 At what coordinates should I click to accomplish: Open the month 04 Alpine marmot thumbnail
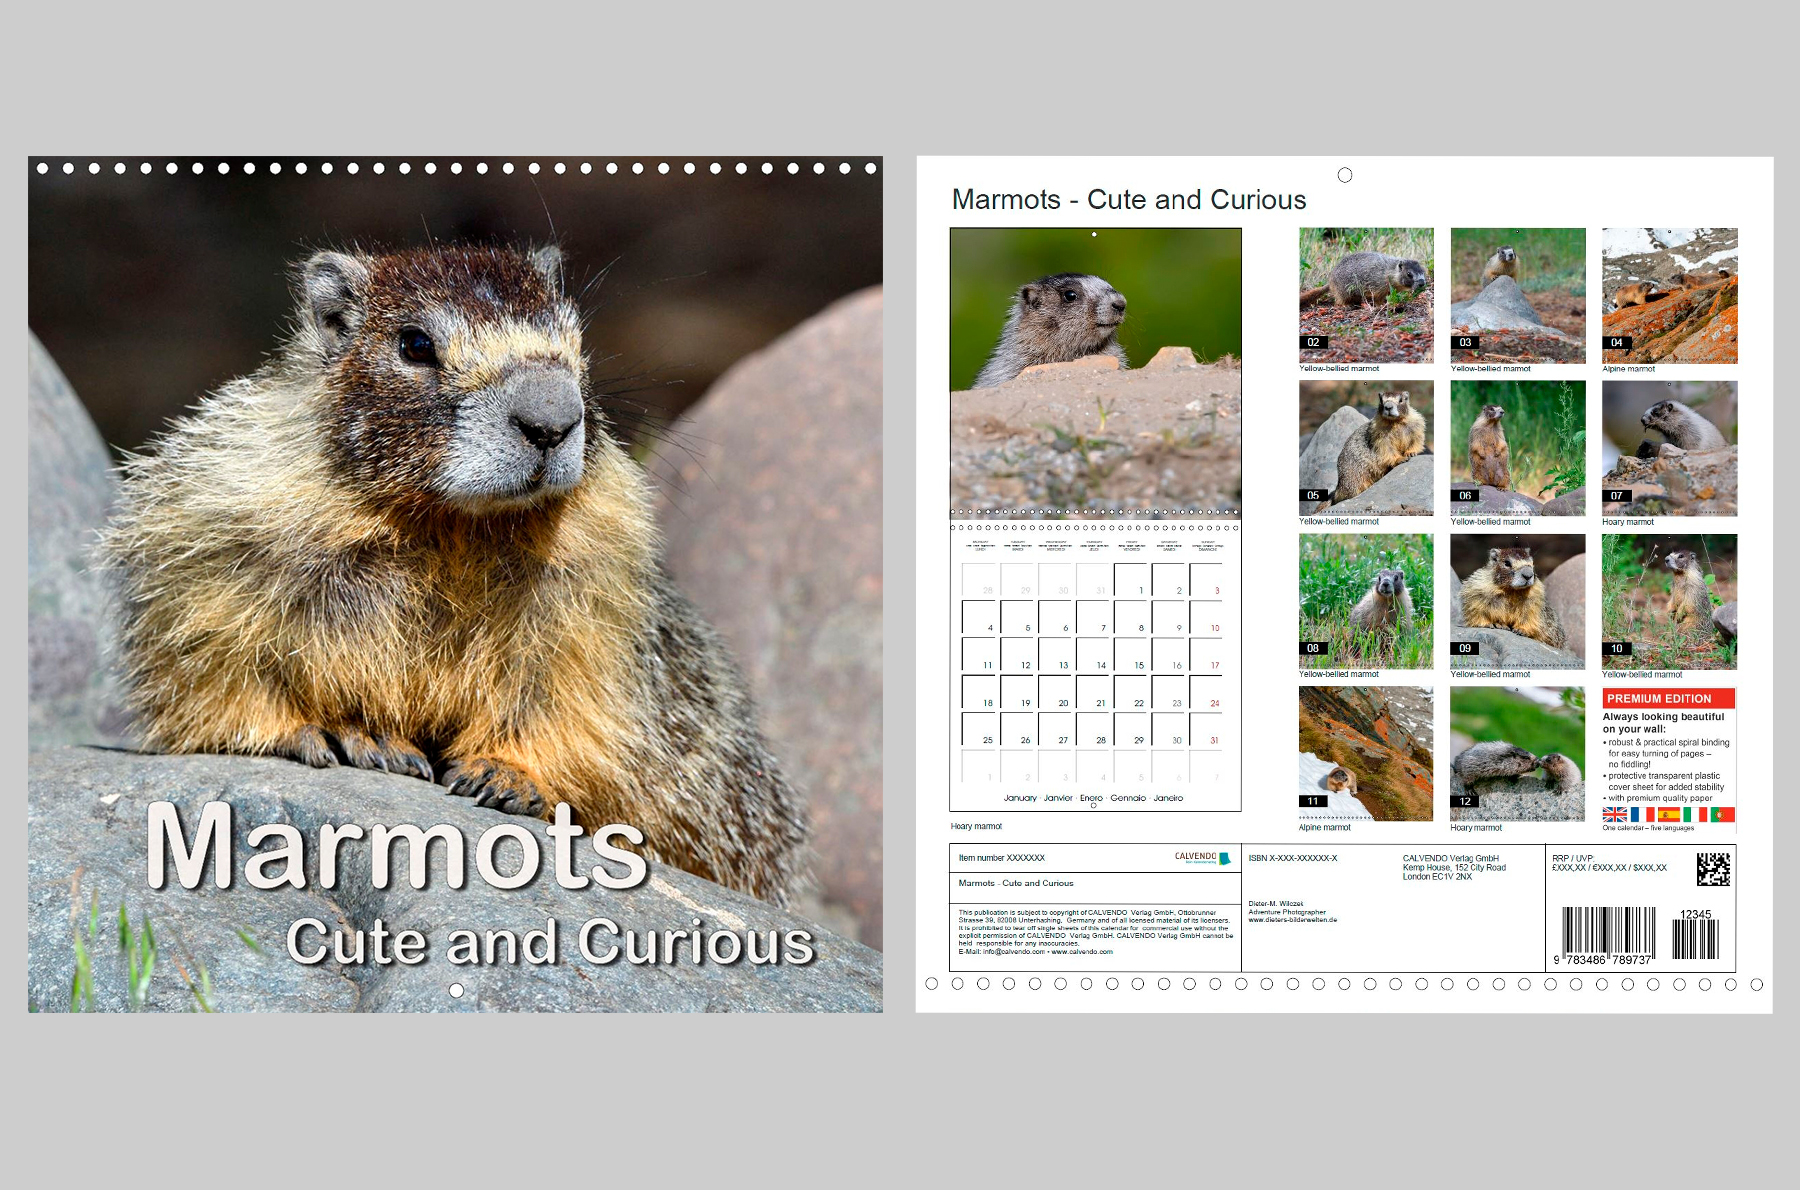(x=1669, y=295)
